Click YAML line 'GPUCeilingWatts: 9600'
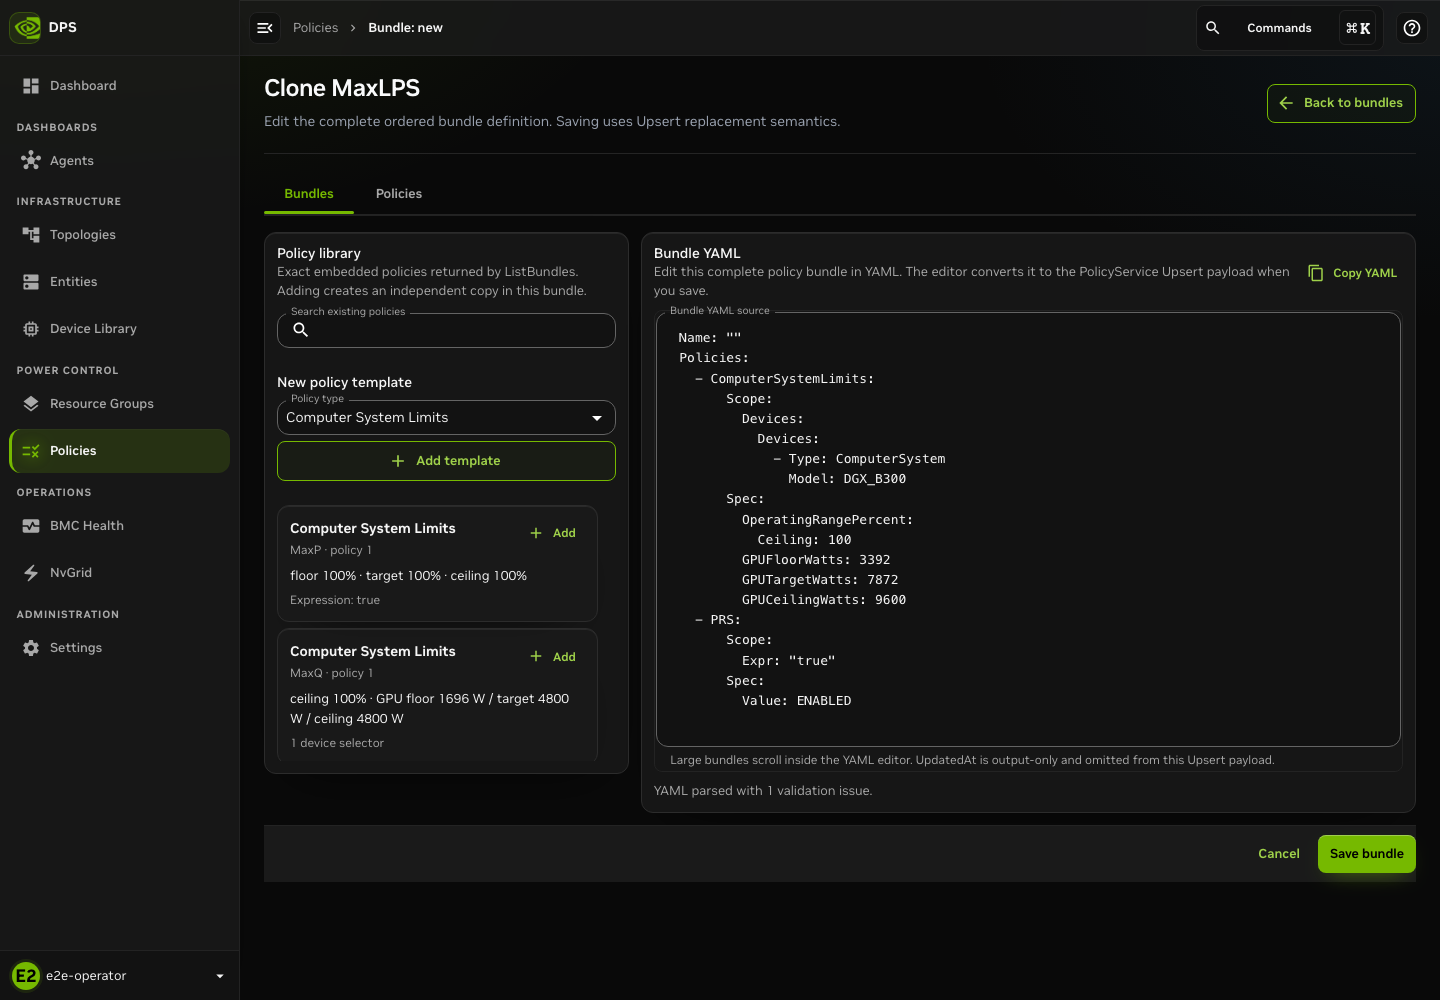1440x1000 pixels. [x=824, y=600]
